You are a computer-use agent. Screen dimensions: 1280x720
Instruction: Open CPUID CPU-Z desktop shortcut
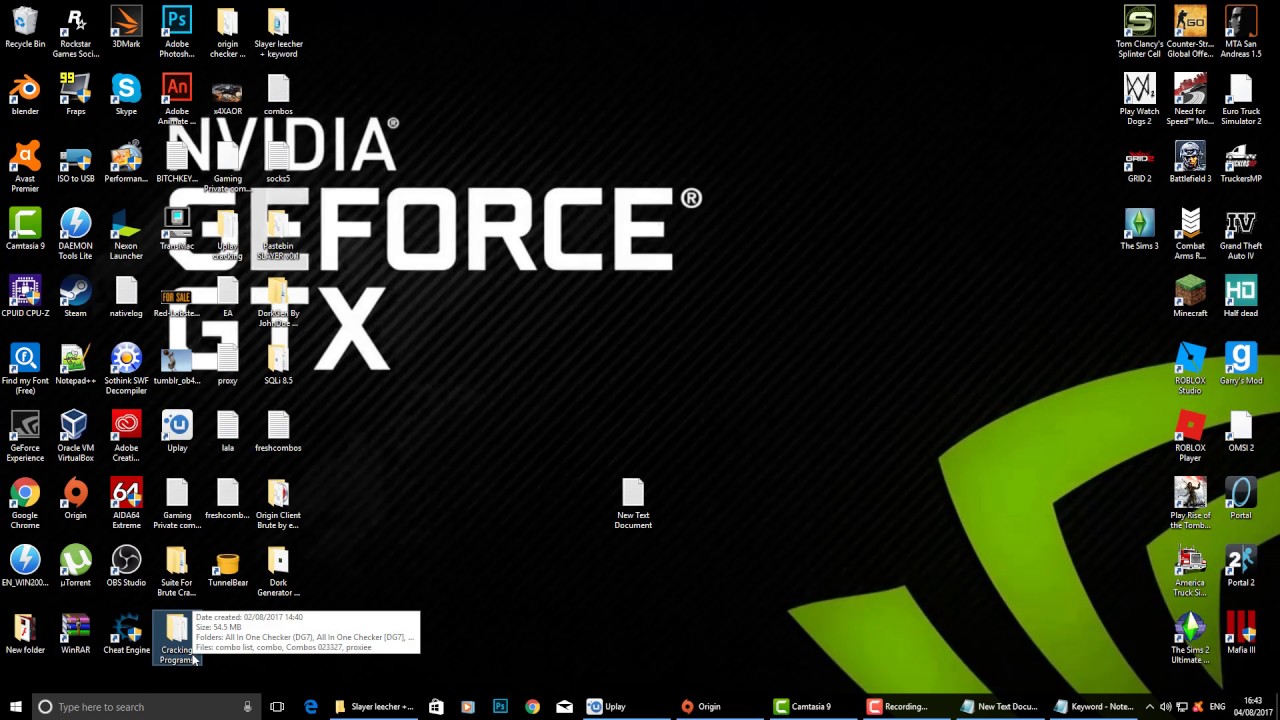25,298
